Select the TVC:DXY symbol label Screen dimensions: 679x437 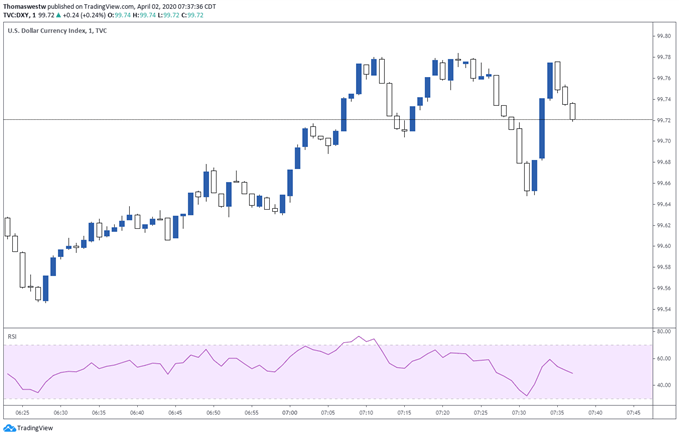point(16,15)
